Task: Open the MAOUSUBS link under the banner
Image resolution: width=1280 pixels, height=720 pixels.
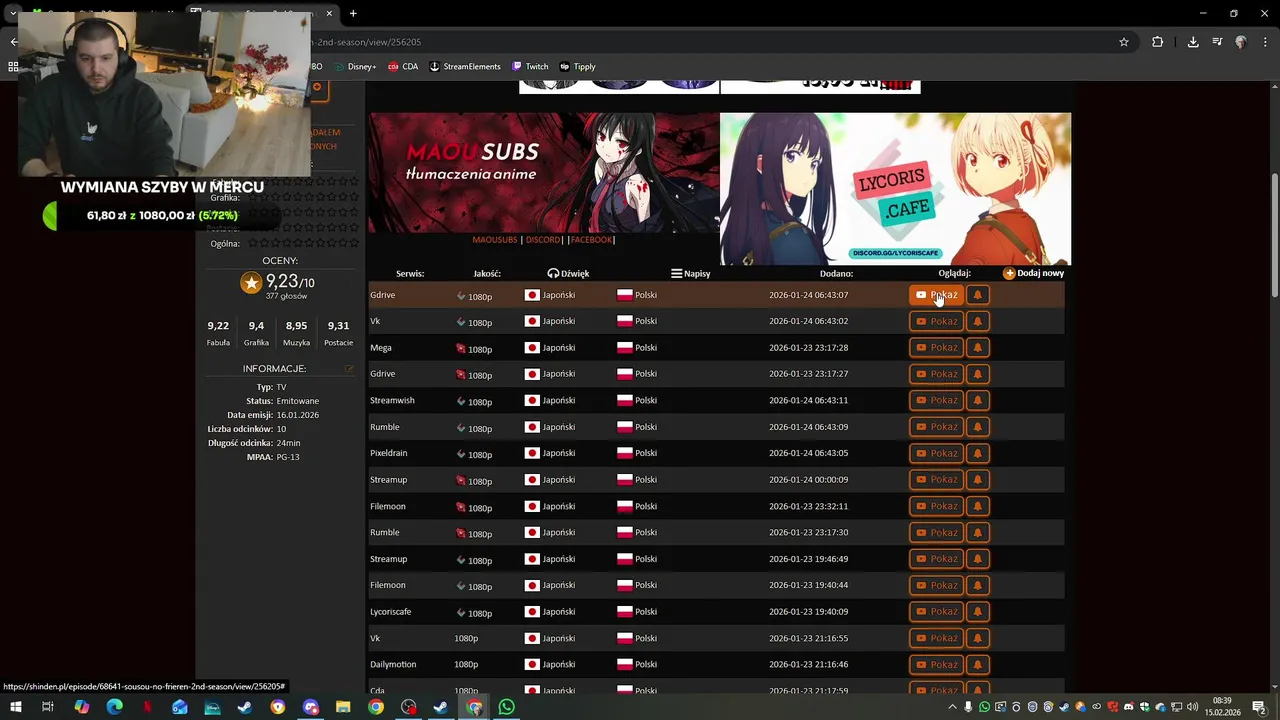Action: click(x=495, y=240)
